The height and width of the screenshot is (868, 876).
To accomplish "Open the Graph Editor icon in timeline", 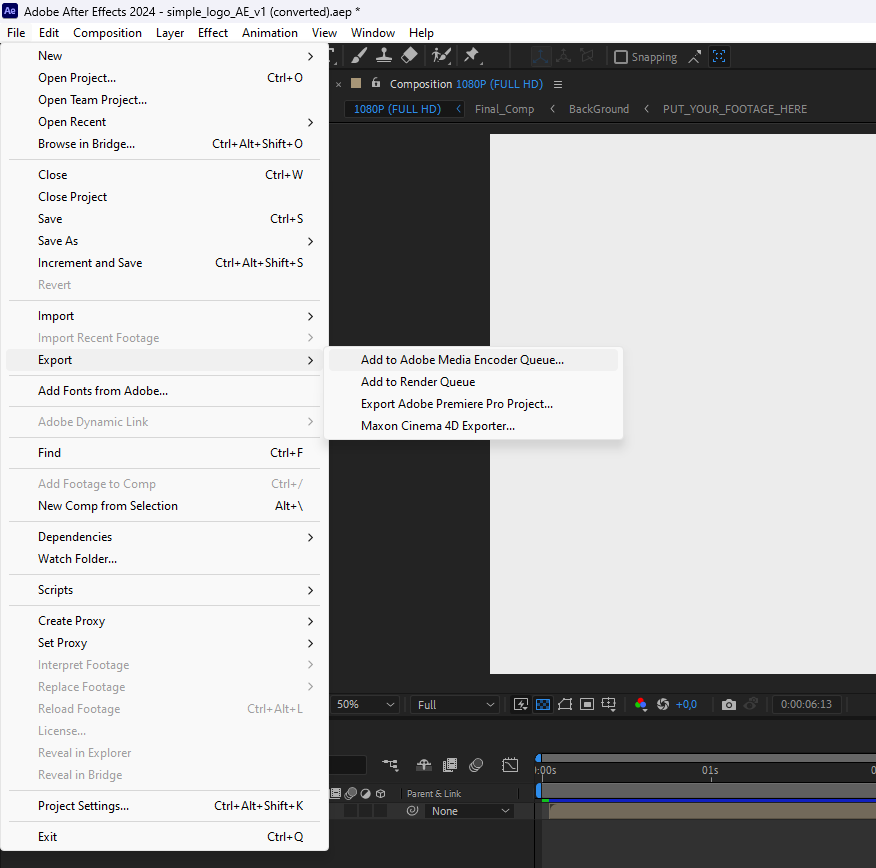I will [x=510, y=765].
